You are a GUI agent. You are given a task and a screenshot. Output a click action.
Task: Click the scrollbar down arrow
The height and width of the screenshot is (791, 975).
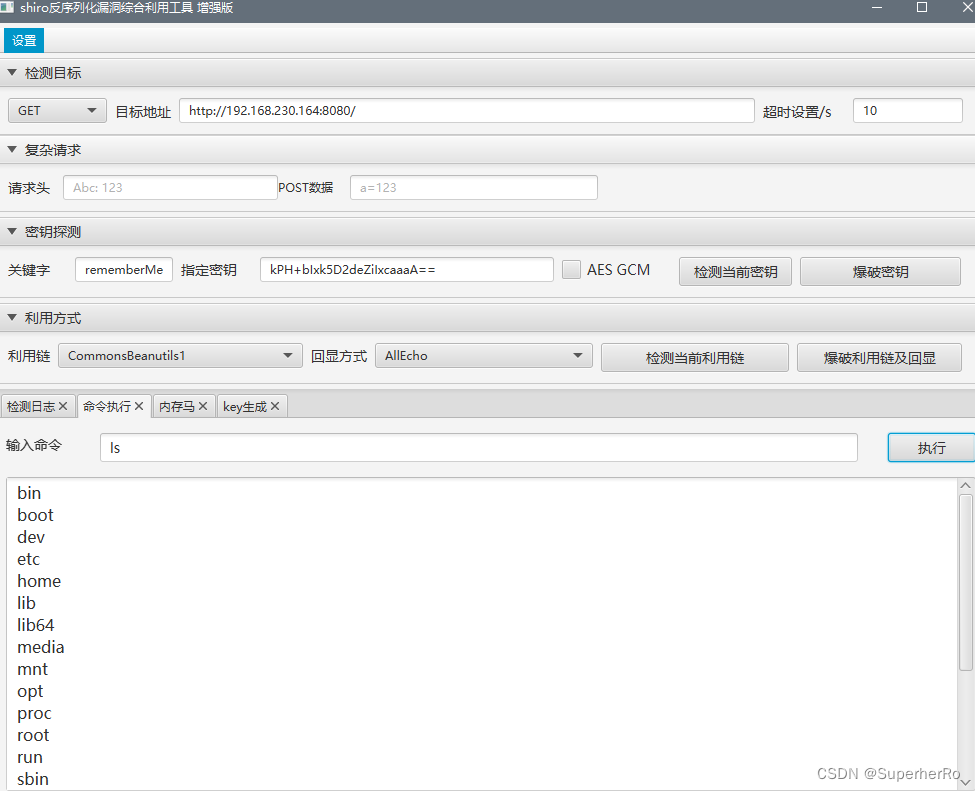[966, 783]
